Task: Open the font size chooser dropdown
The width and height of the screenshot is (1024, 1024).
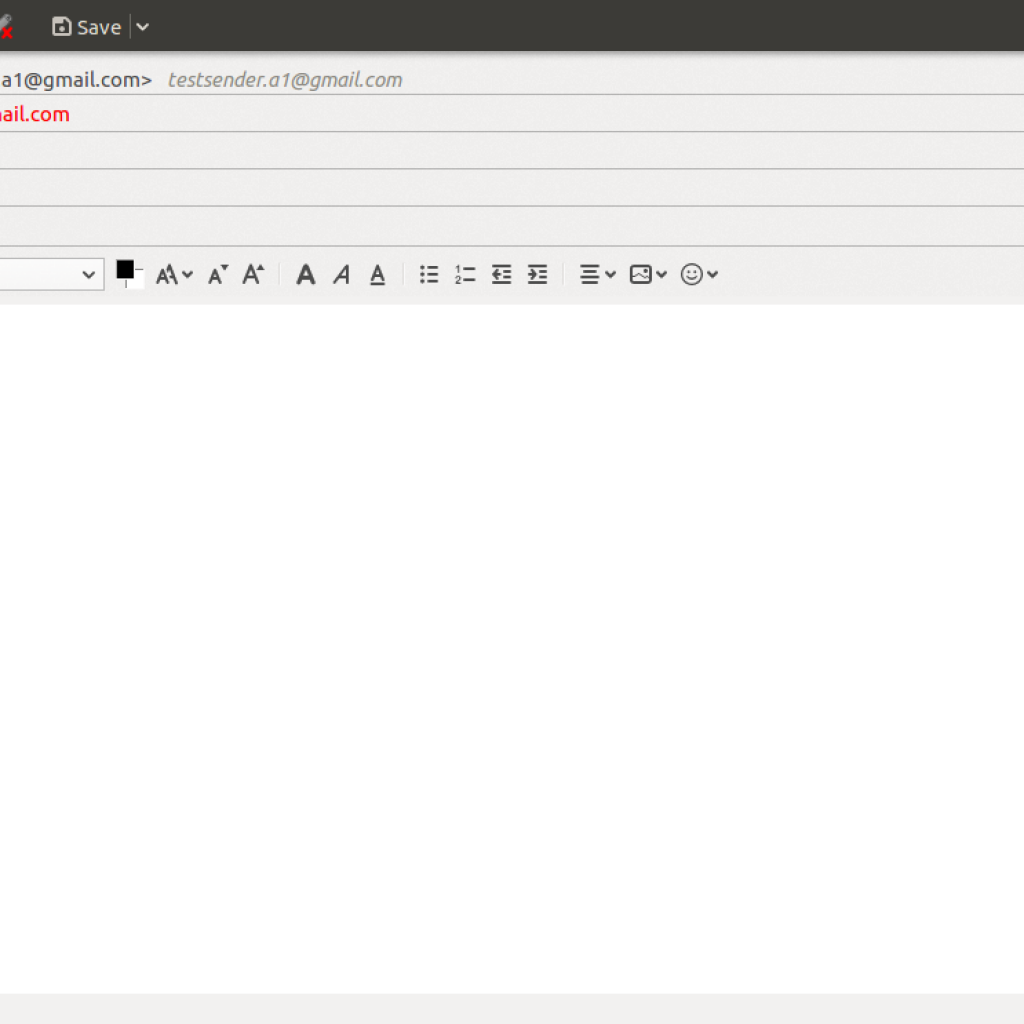Action: (x=174, y=274)
